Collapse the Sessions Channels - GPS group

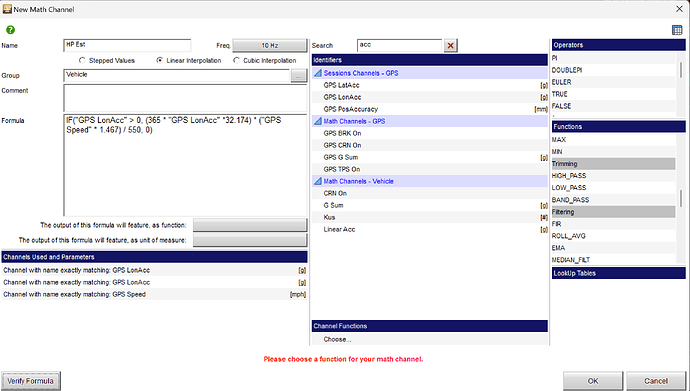318,73
